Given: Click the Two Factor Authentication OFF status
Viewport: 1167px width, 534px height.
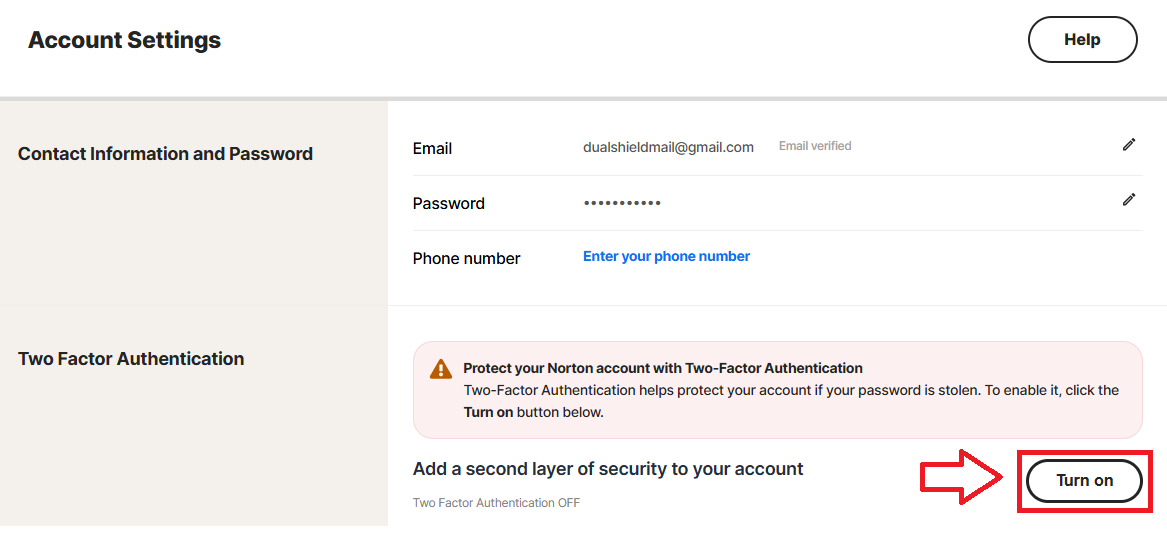Looking at the screenshot, I should (x=496, y=503).
